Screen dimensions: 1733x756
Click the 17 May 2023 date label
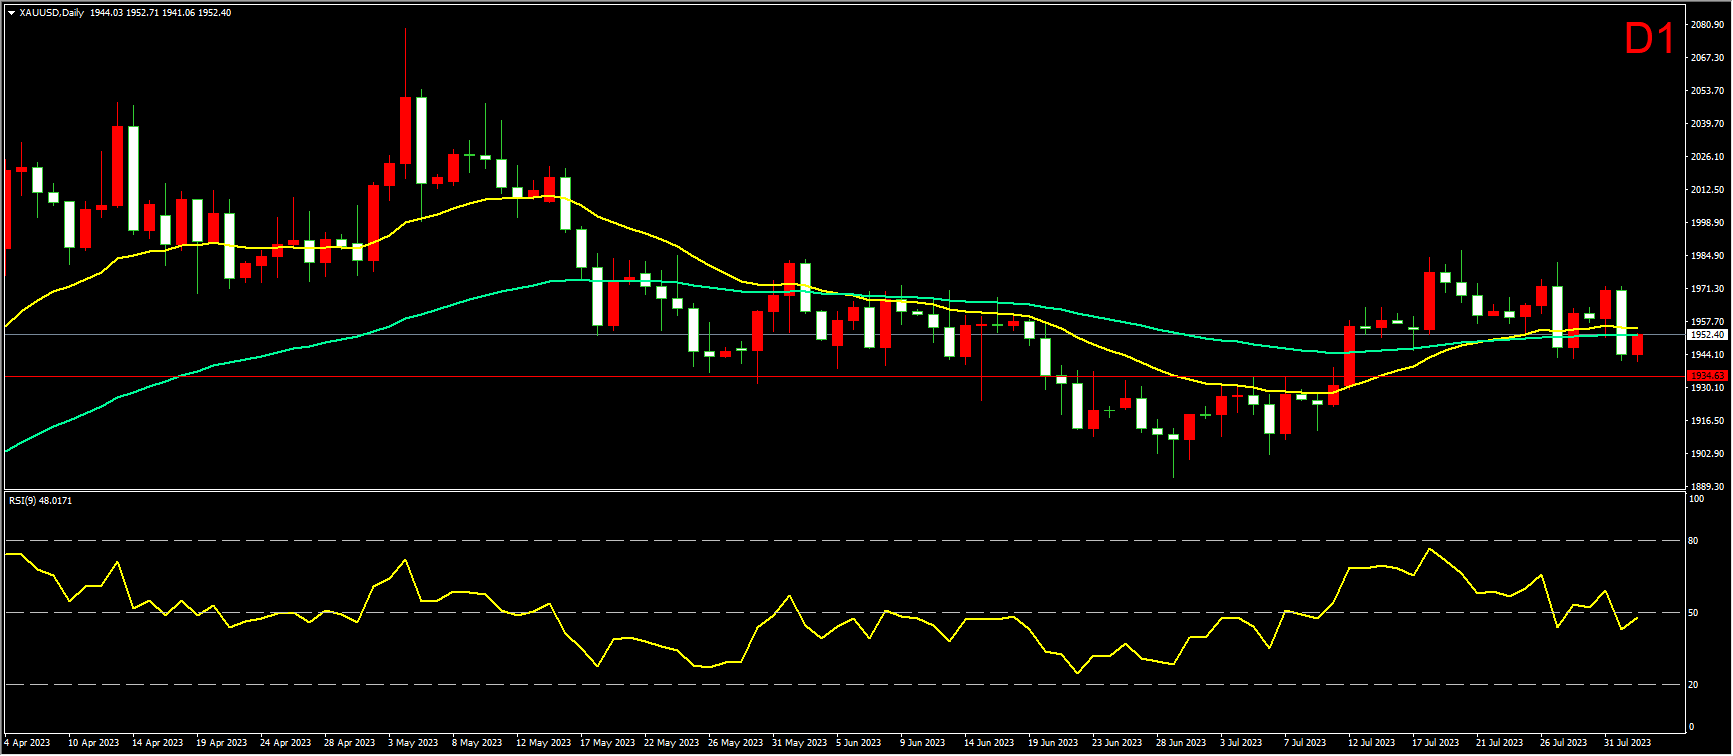(x=606, y=743)
